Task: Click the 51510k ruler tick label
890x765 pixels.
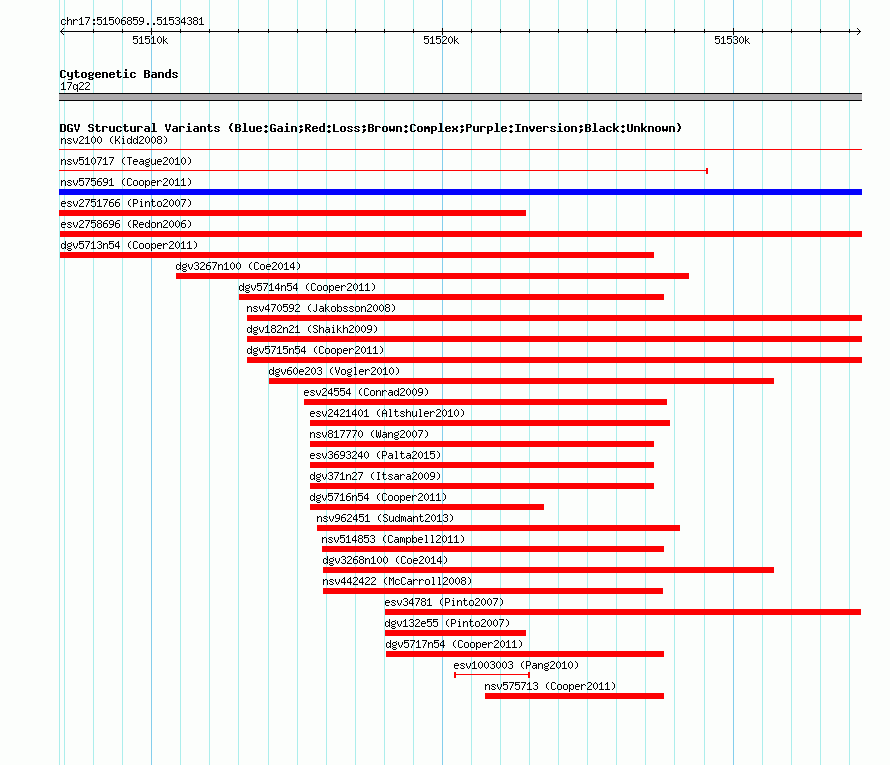Action: [150, 40]
